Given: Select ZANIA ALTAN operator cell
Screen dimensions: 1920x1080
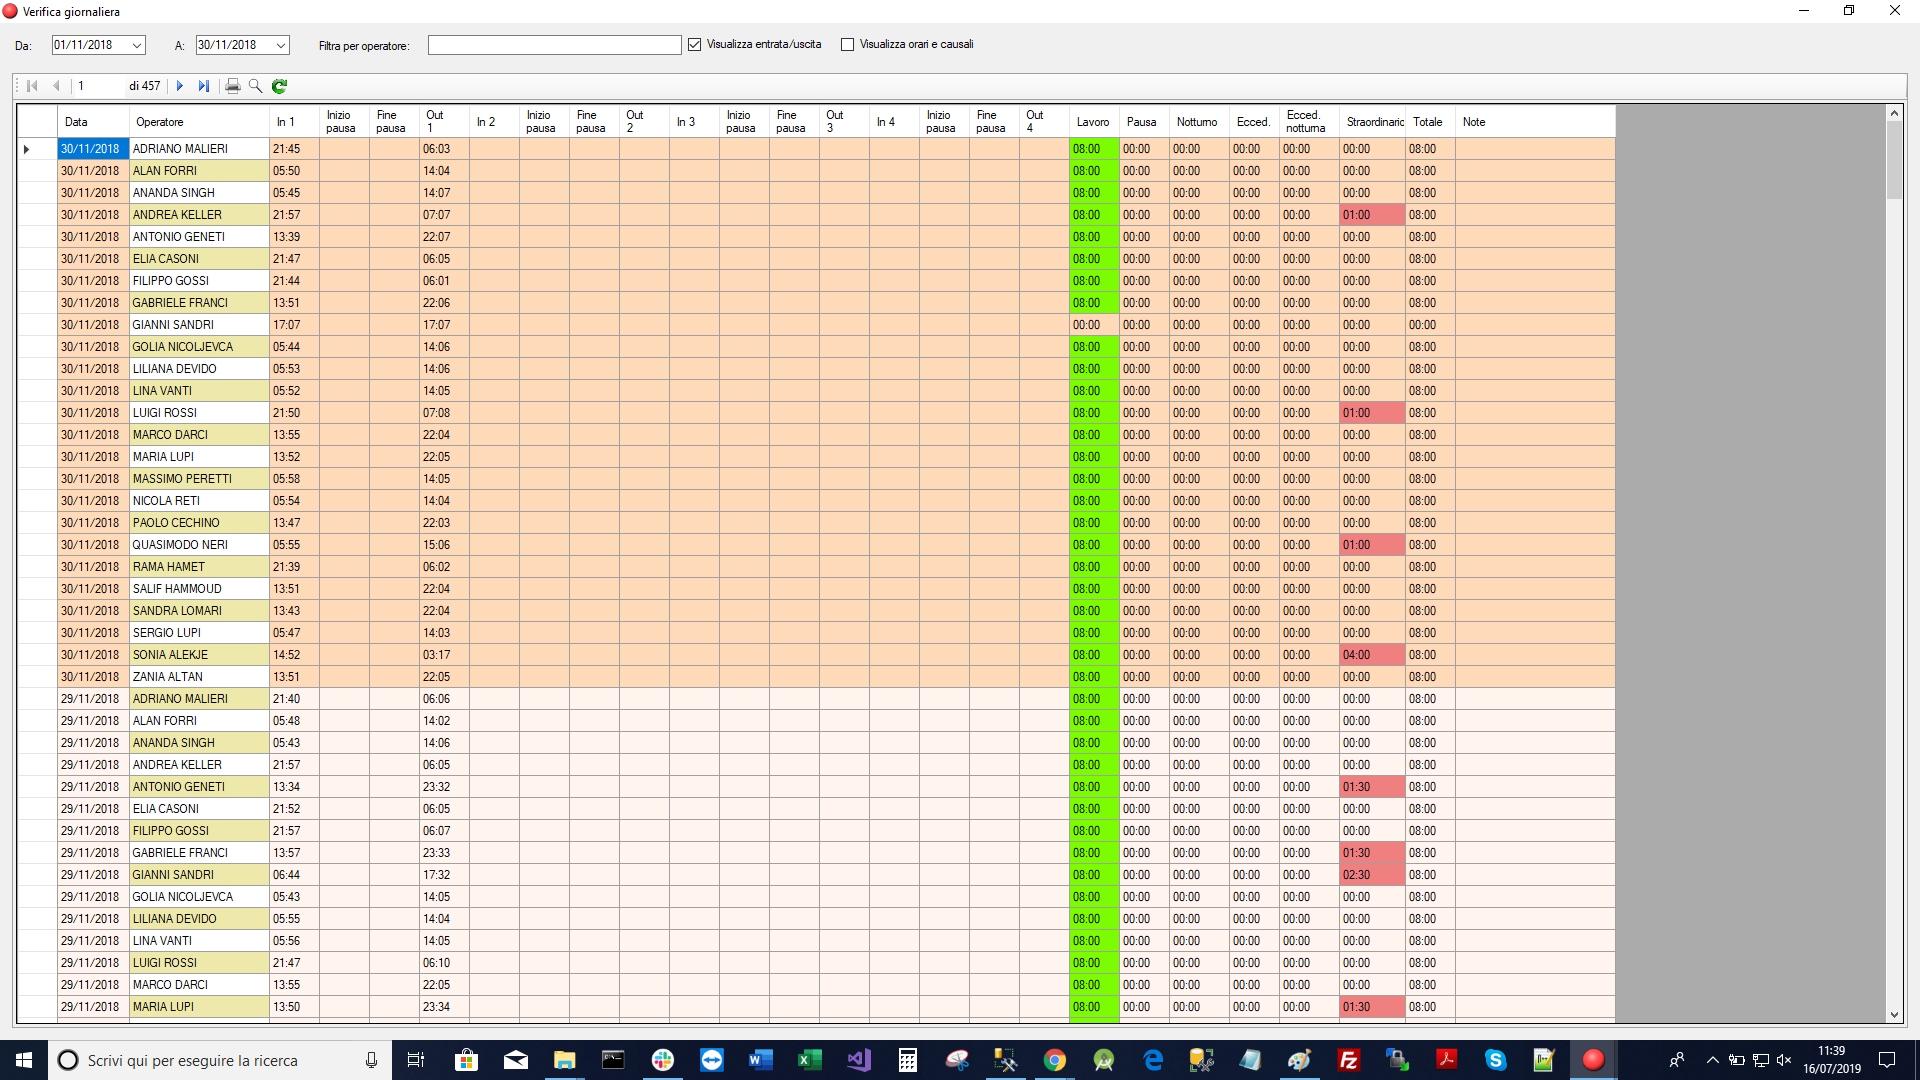Looking at the screenshot, I should tap(199, 677).
